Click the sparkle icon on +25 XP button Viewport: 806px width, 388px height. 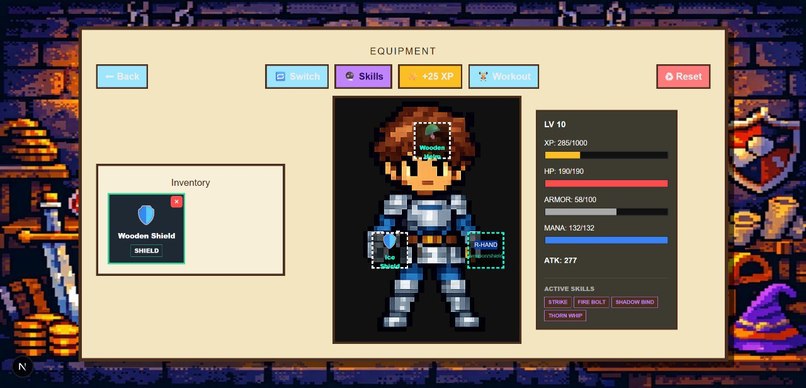pos(412,77)
